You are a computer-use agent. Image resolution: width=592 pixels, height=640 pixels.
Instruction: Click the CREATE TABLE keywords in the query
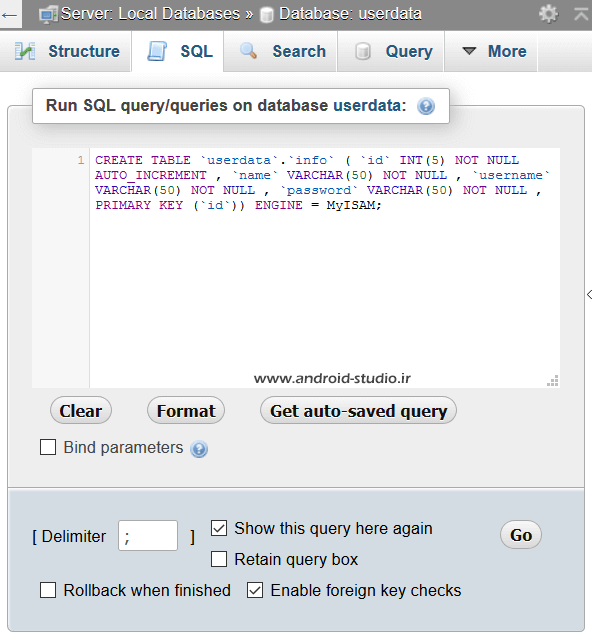pos(143,160)
